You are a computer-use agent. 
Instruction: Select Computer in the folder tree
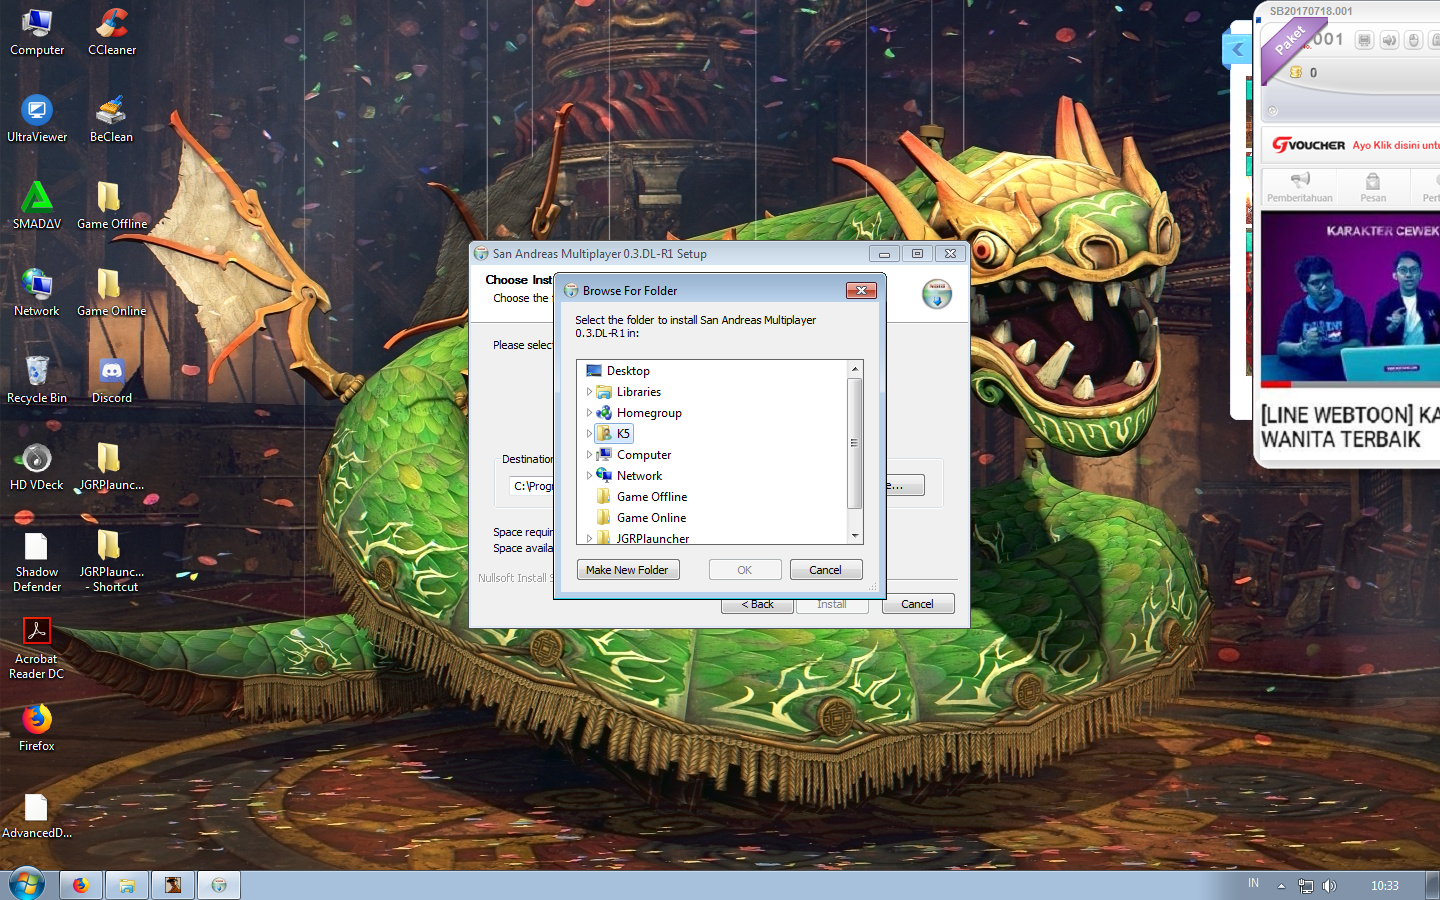[x=634, y=455]
